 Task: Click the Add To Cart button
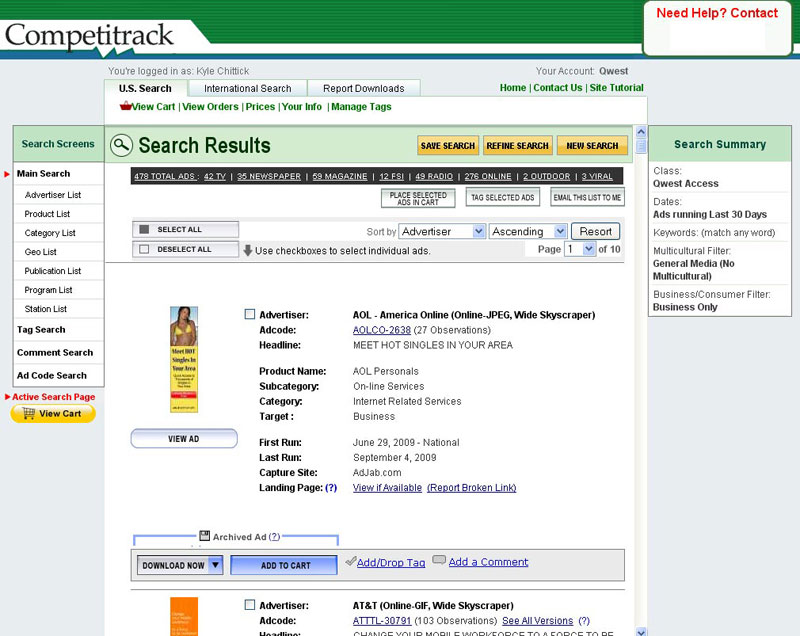coord(284,565)
